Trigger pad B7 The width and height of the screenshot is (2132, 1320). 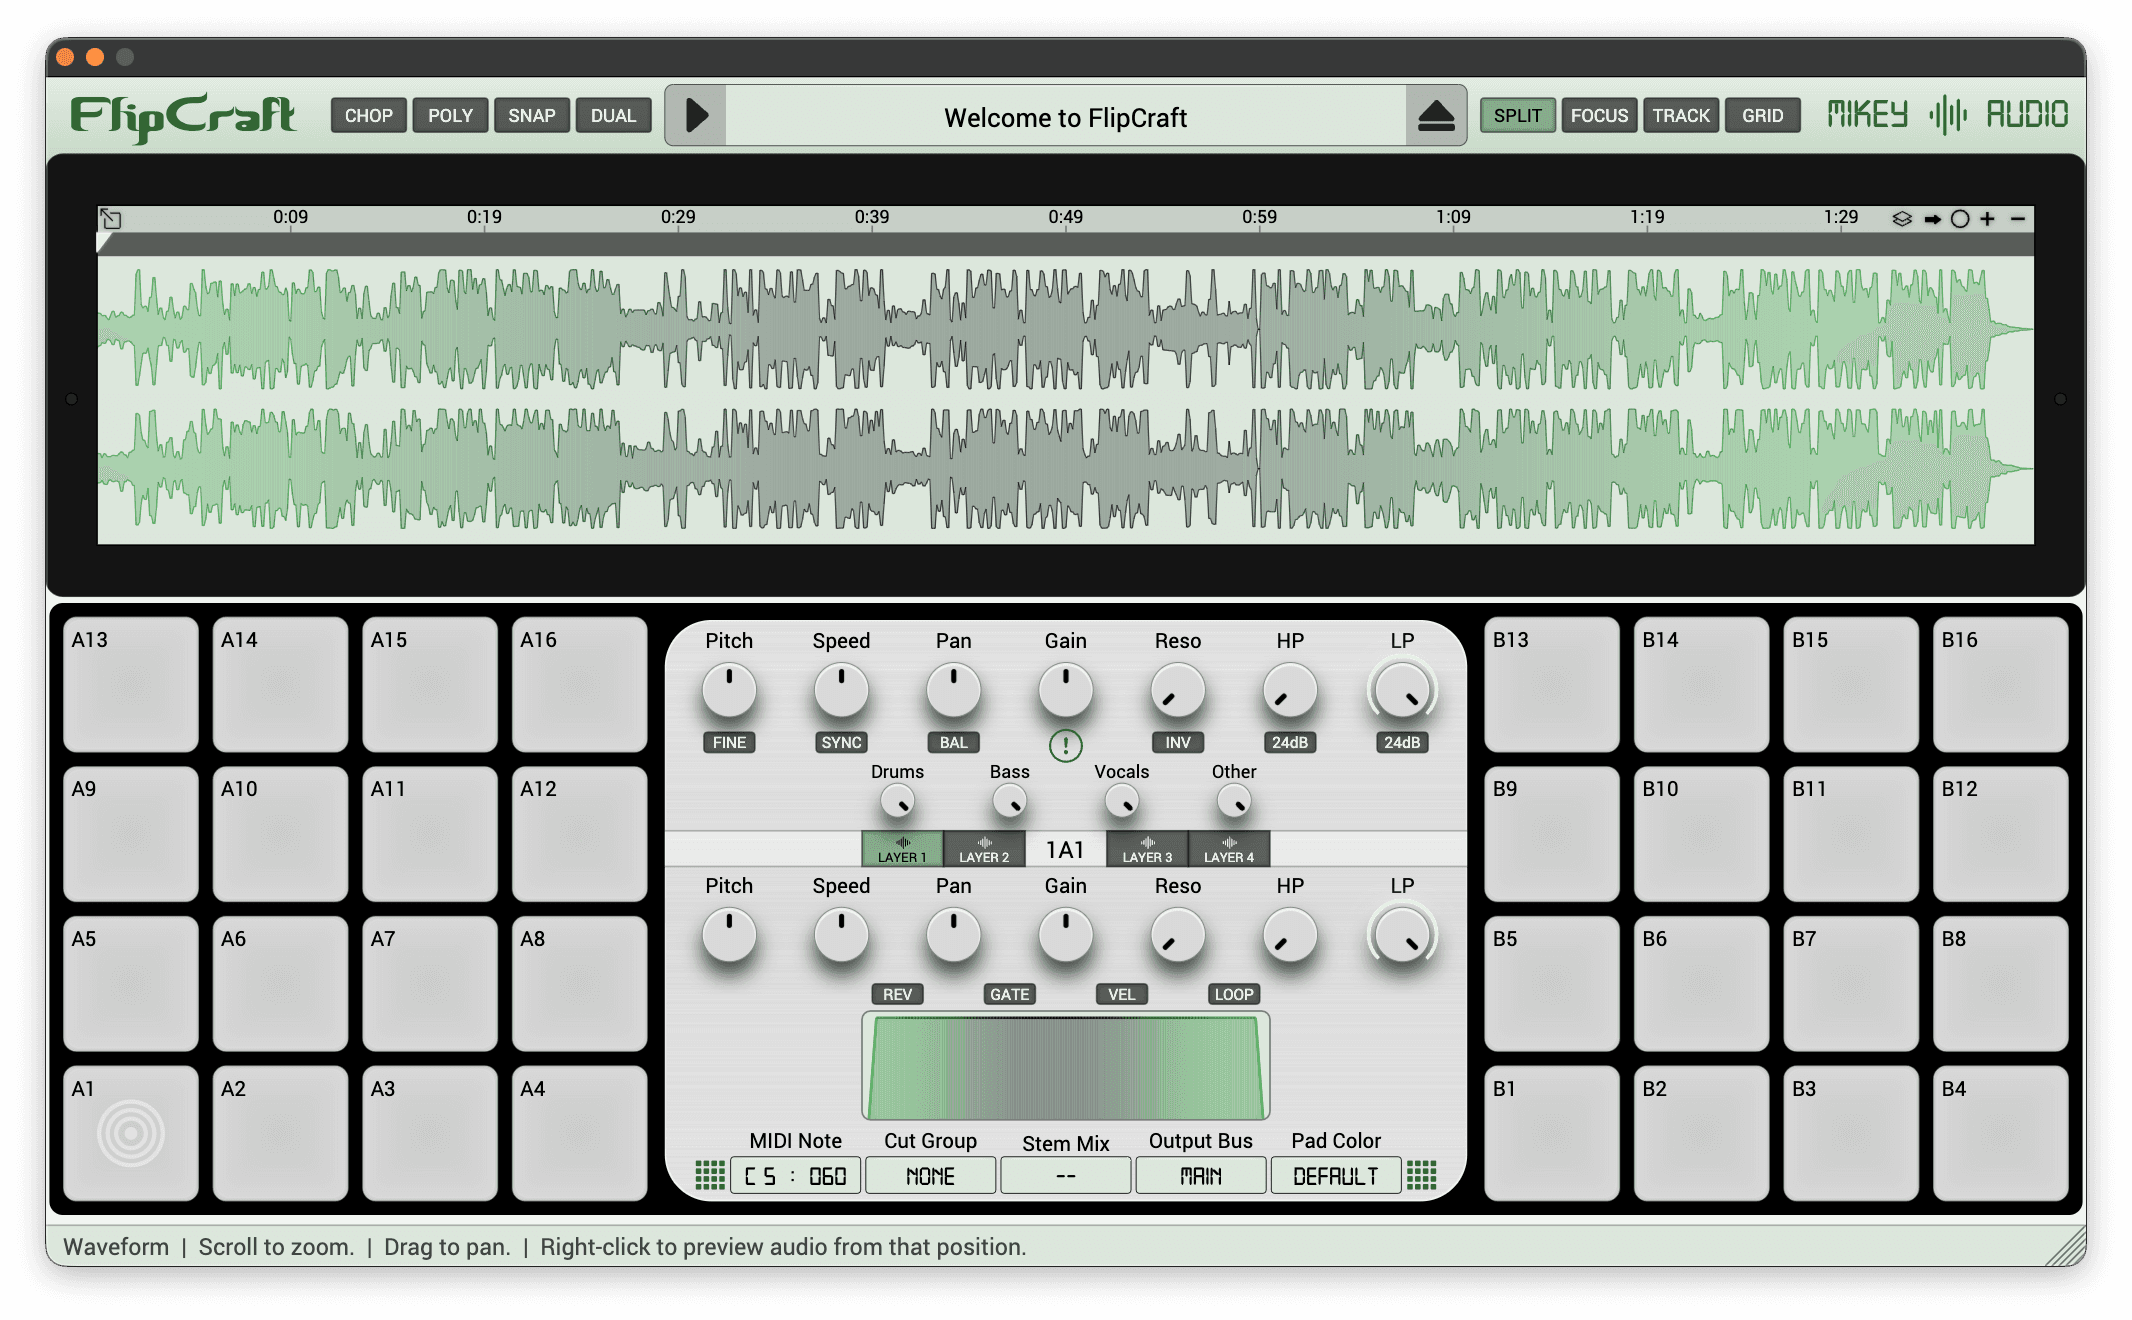pos(1850,983)
